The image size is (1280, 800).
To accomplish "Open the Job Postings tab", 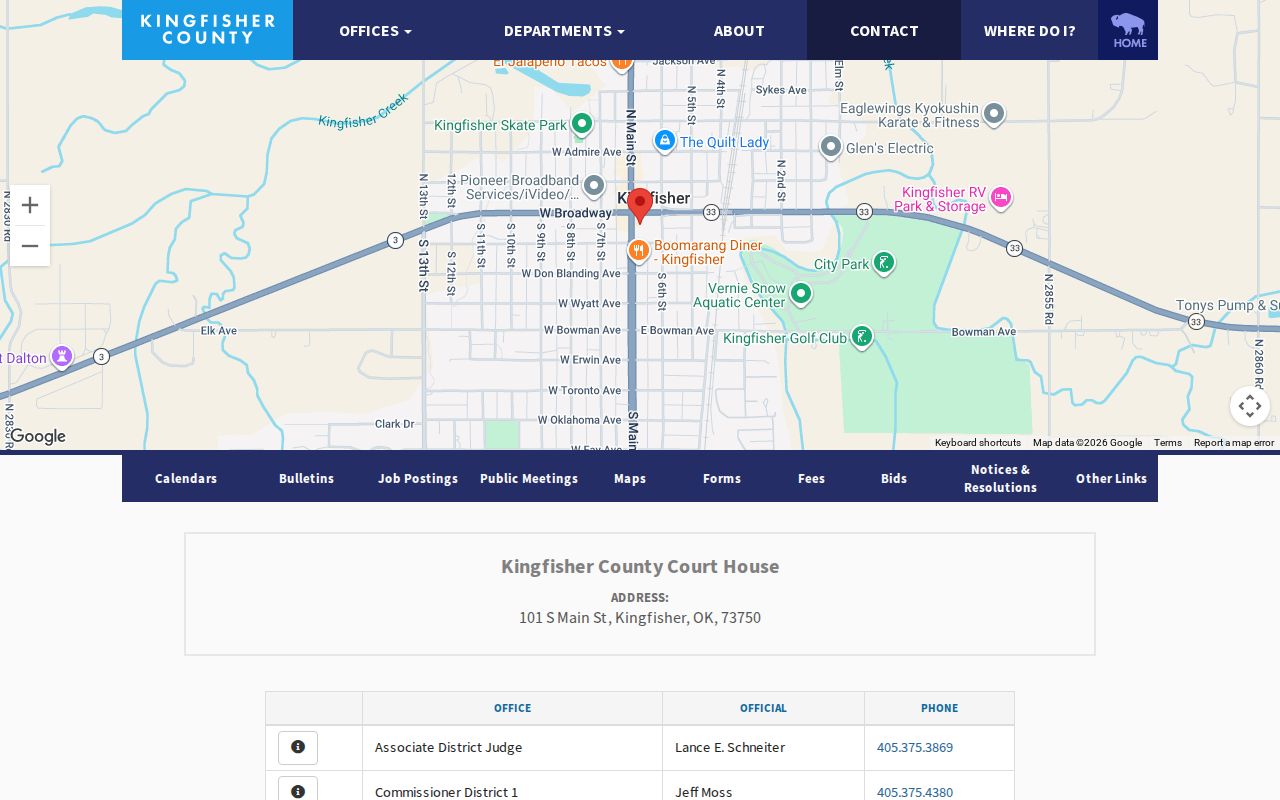I will point(418,479).
